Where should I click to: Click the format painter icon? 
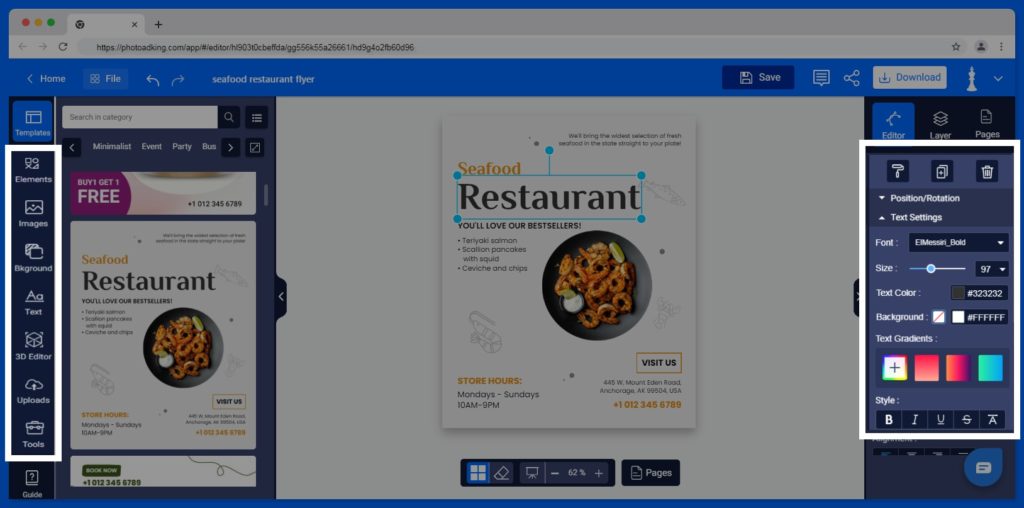click(x=898, y=171)
